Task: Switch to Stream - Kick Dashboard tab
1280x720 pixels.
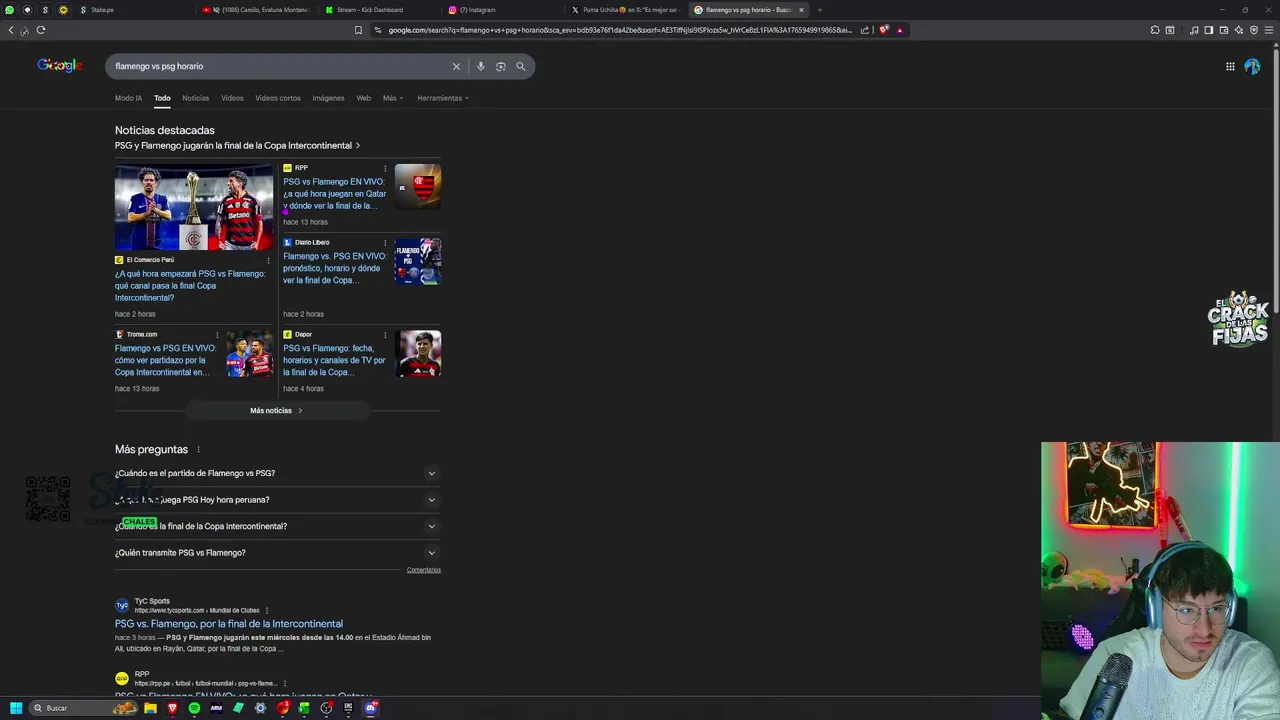Action: 380,10
